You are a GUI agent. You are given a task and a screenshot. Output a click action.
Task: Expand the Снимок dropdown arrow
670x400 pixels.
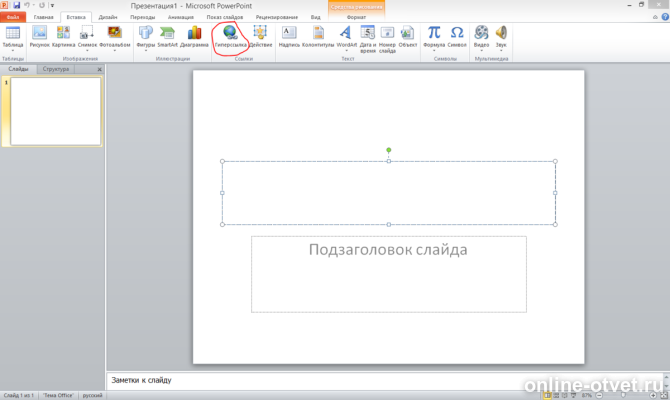[87, 51]
